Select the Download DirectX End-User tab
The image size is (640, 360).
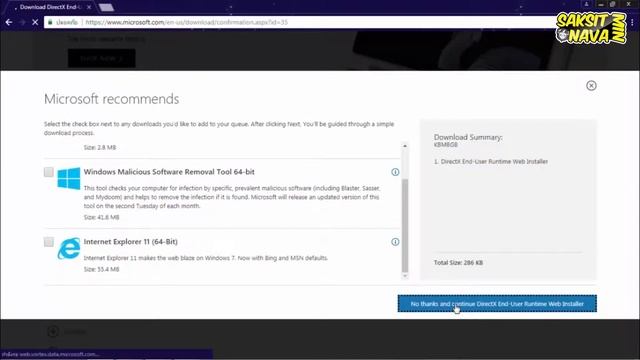(x=50, y=7)
